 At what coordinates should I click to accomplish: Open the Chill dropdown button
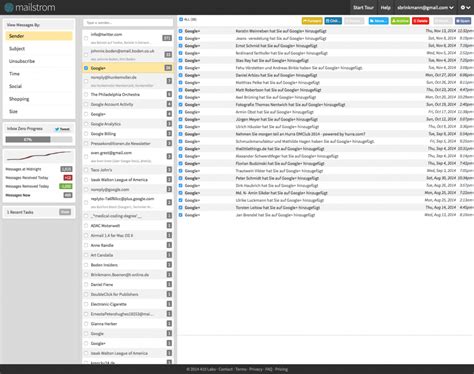[x=333, y=21]
